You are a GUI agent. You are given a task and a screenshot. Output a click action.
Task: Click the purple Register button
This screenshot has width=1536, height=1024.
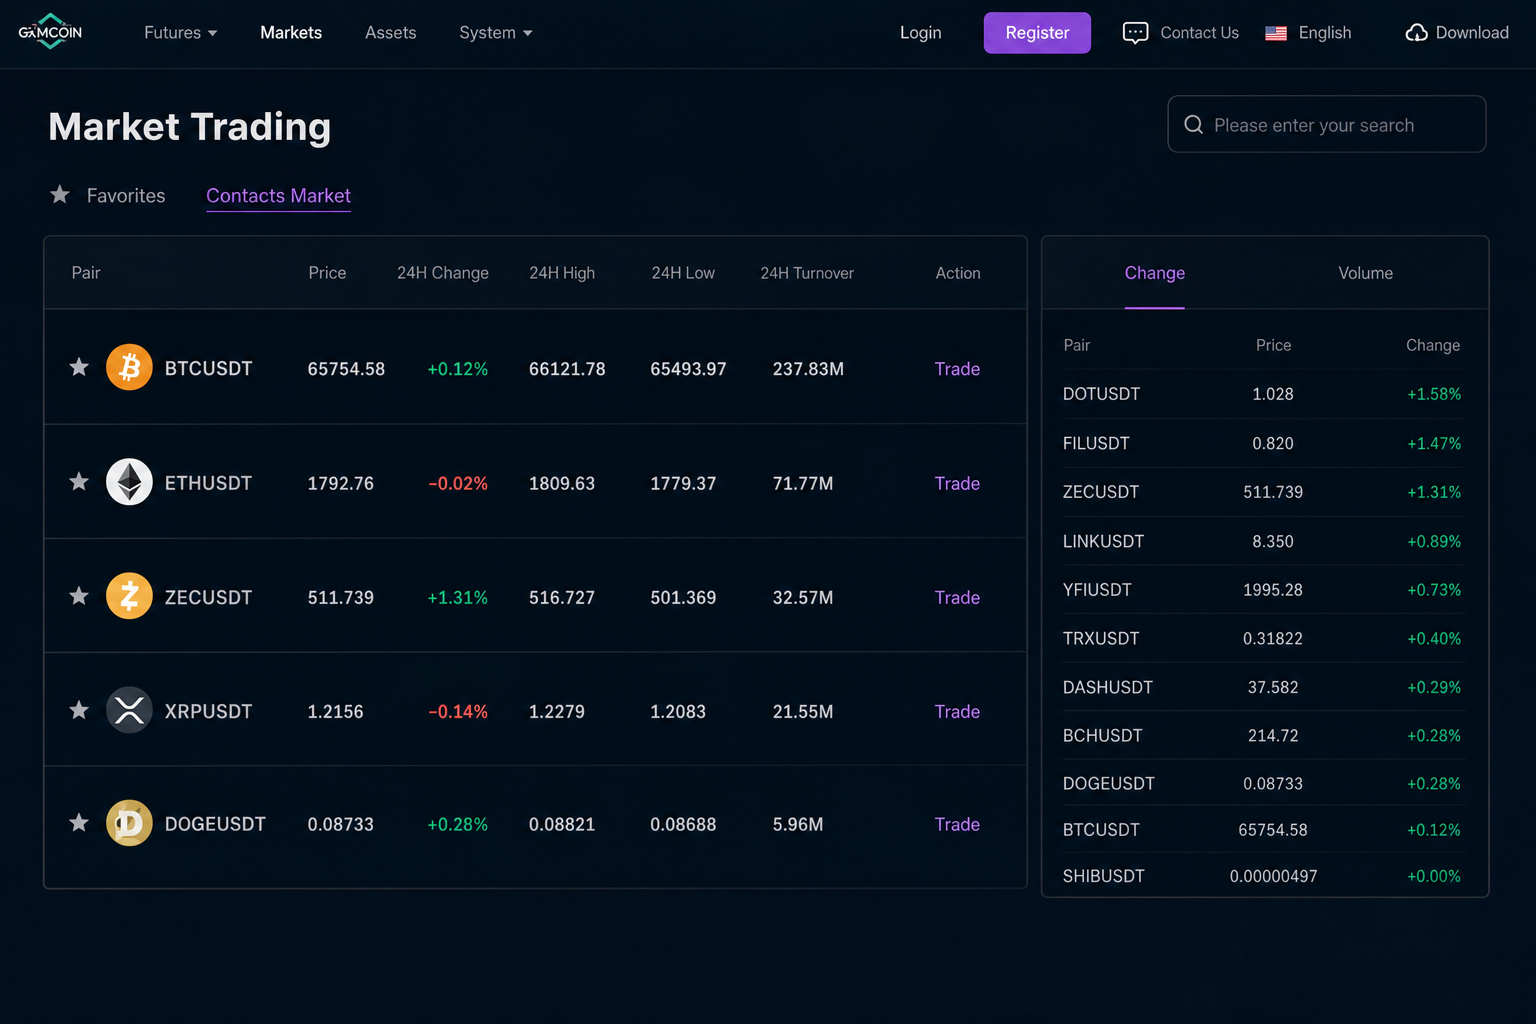(x=1037, y=33)
